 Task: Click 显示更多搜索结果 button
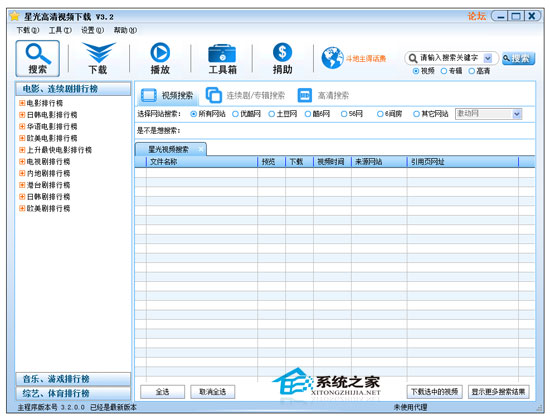[x=498, y=392]
